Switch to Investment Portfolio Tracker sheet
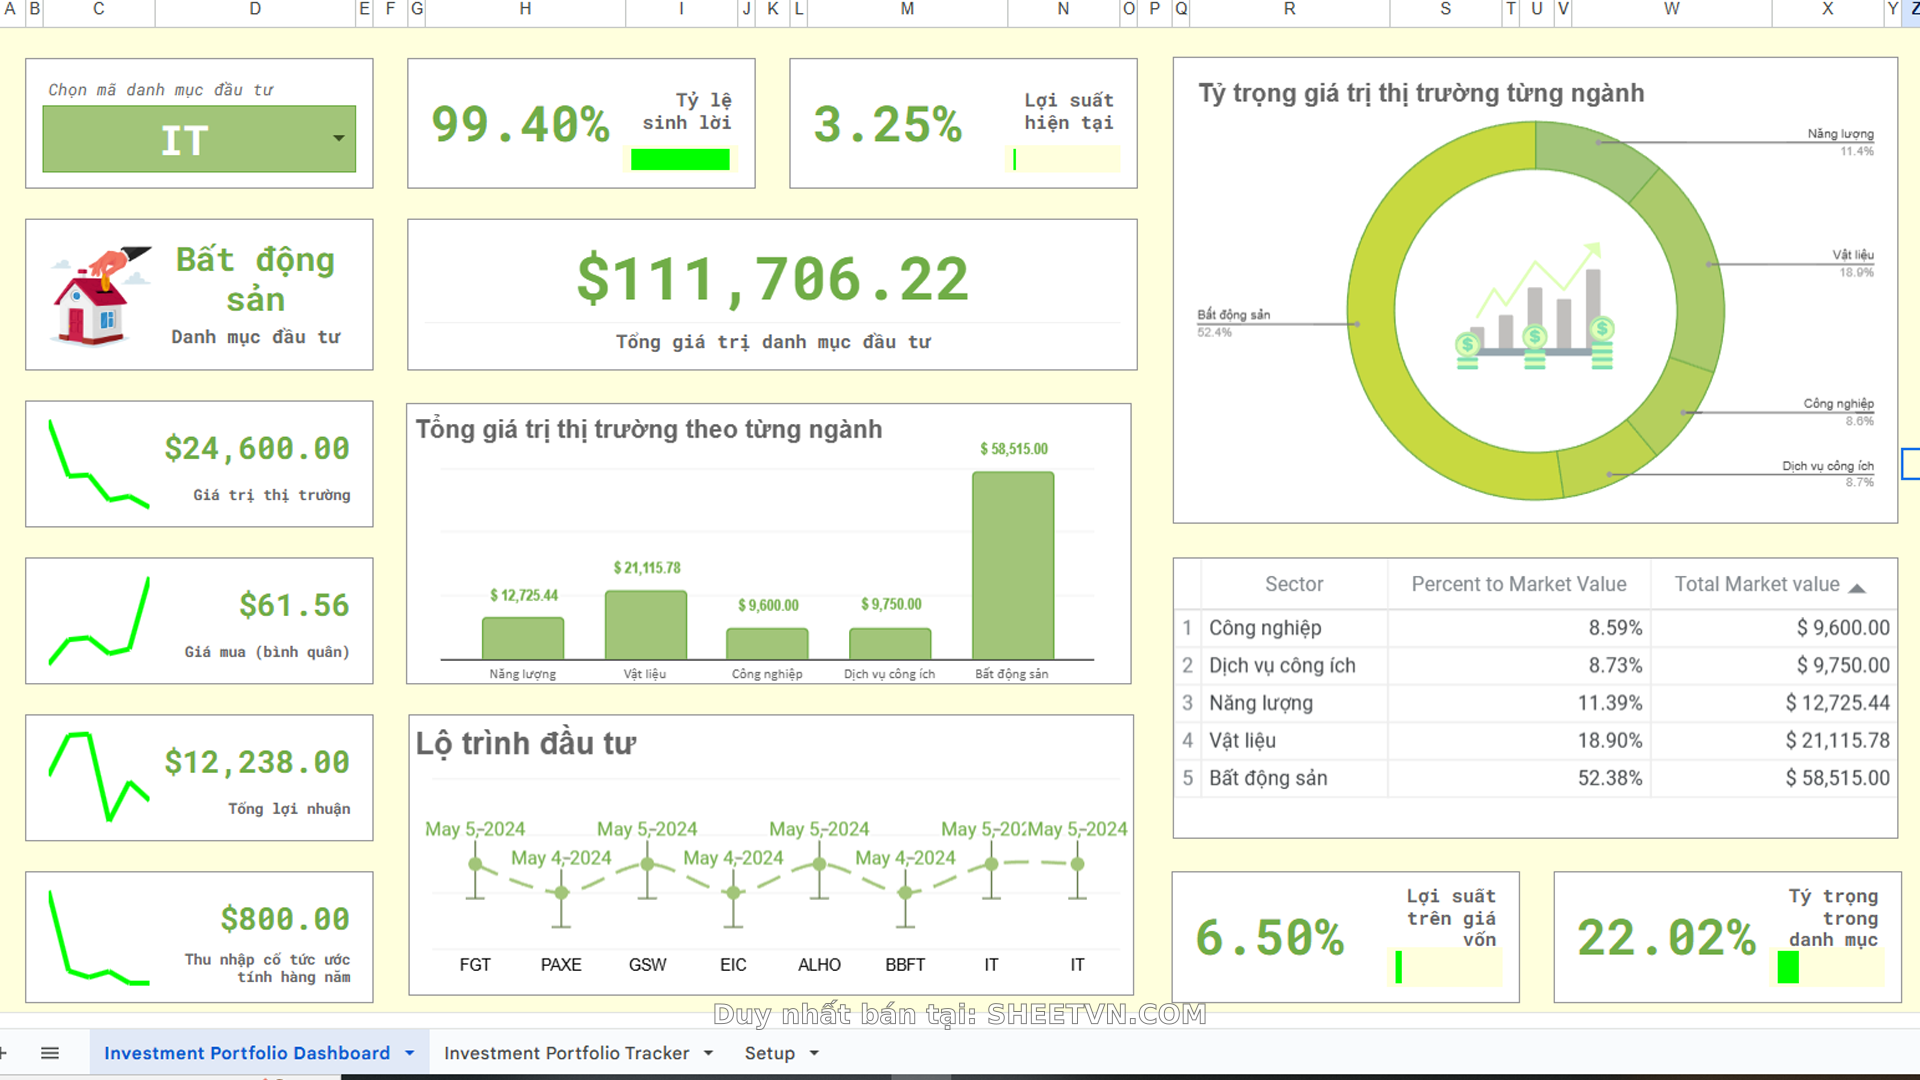Image resolution: width=1920 pixels, height=1080 pixels. [566, 1053]
